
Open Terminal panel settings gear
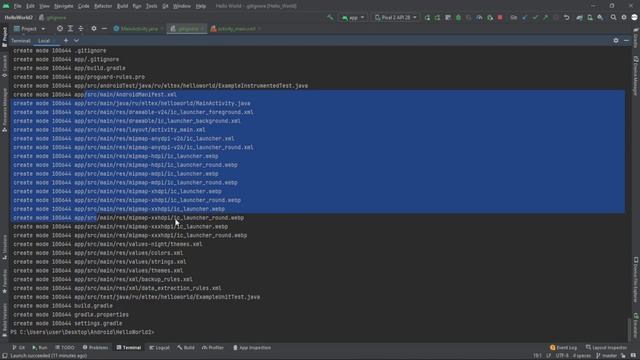[616, 40]
